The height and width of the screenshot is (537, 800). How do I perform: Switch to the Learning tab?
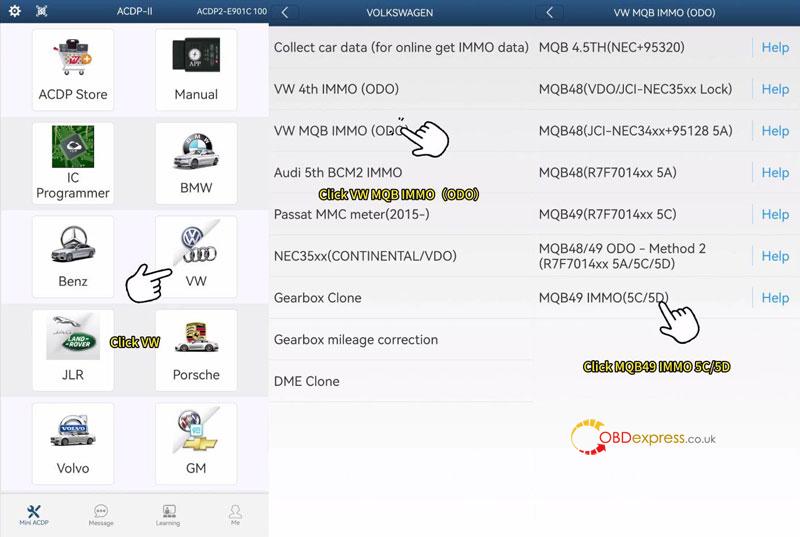coord(168,515)
